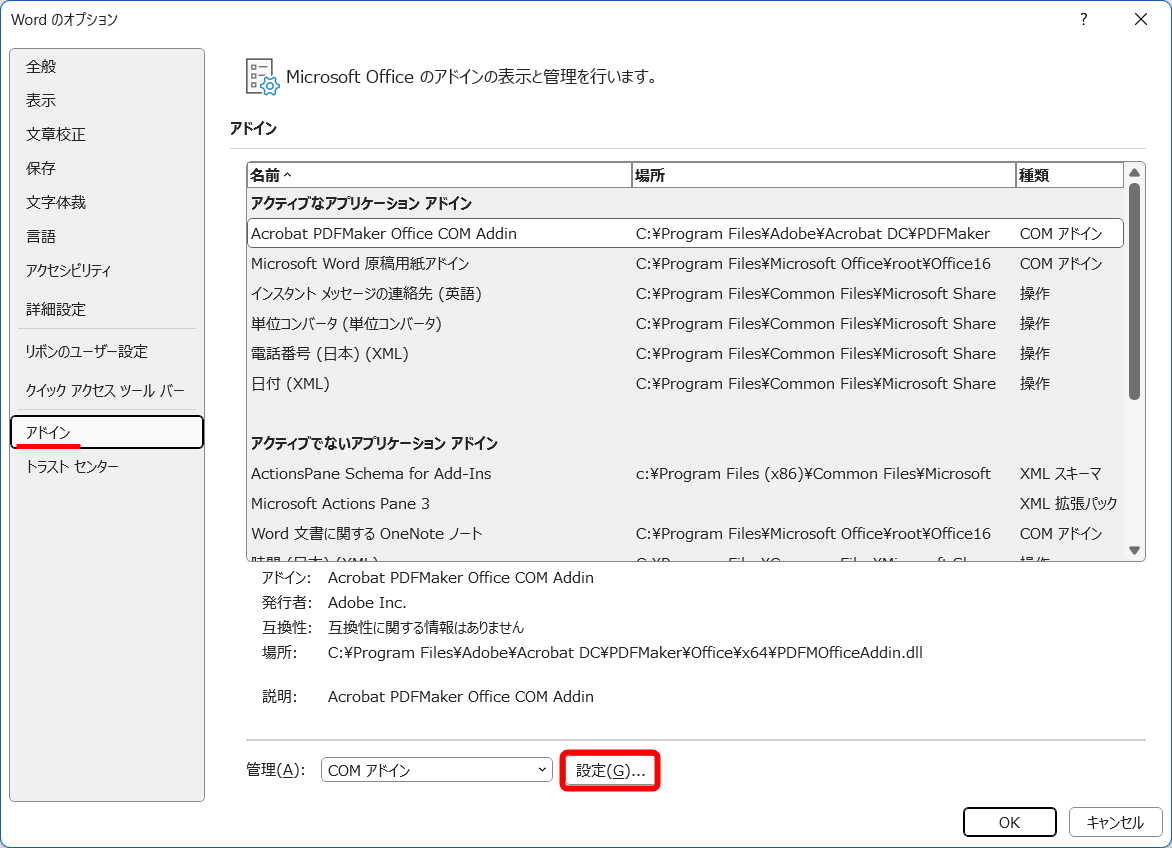The width and height of the screenshot is (1172, 848).
Task: Click the Microsoft Office add-ins gear icon
Action: pos(260,76)
